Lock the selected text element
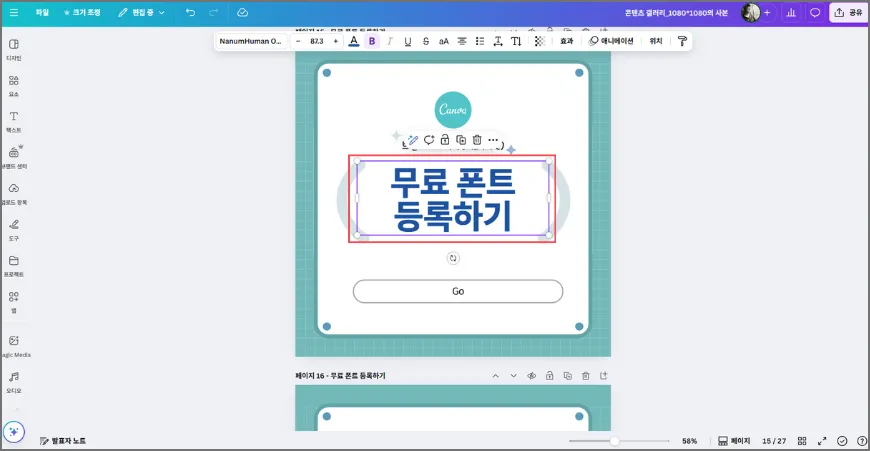Screen dimensions: 870x451 point(445,140)
